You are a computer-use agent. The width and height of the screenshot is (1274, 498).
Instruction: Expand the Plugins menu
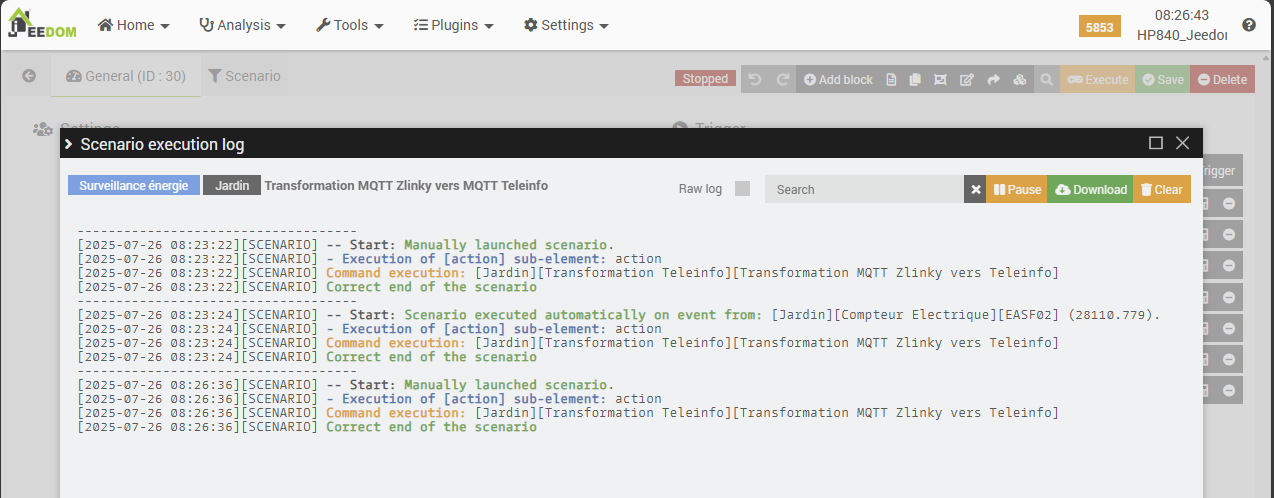(453, 25)
